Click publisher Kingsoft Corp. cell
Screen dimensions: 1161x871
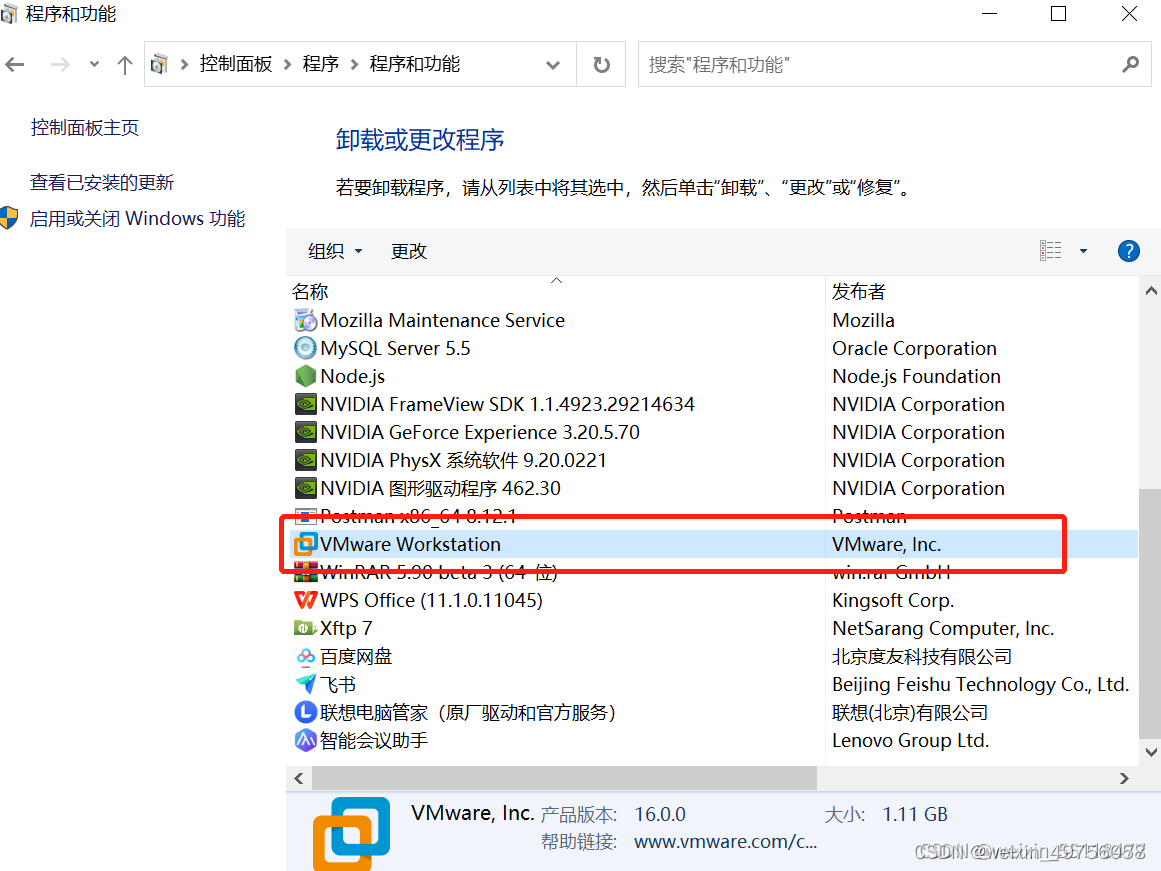893,600
